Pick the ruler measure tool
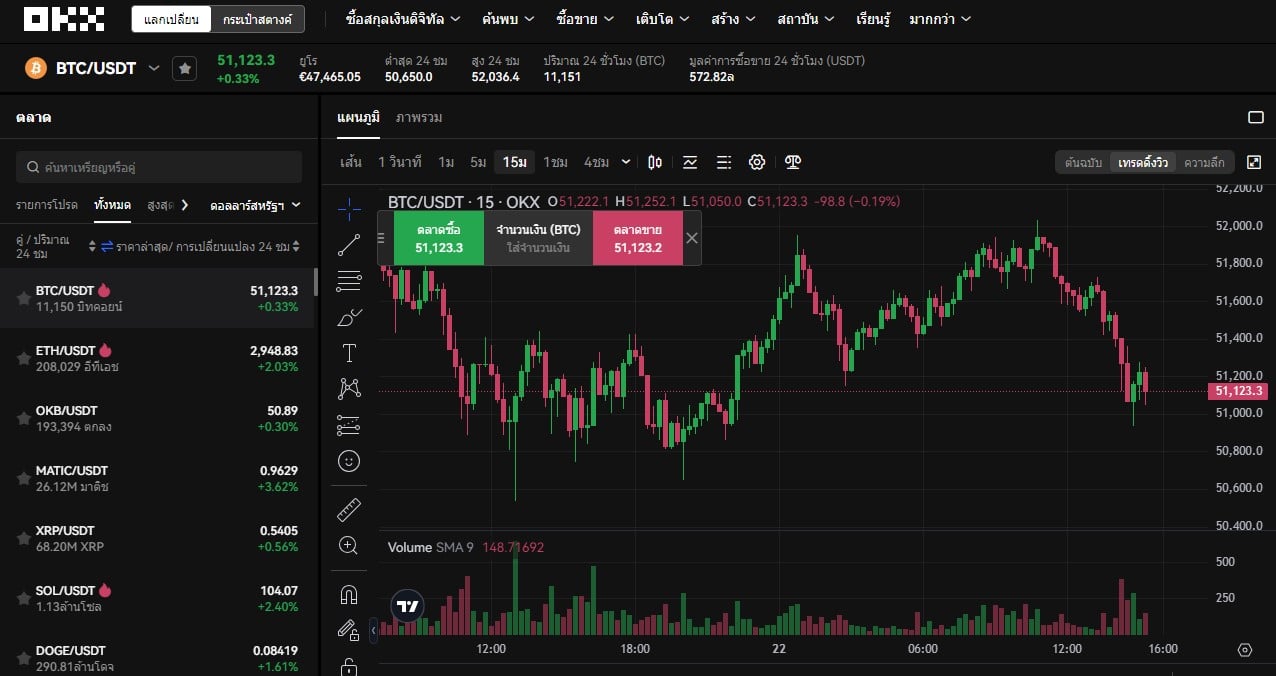Screen dimensions: 1276x676 tap(349, 509)
